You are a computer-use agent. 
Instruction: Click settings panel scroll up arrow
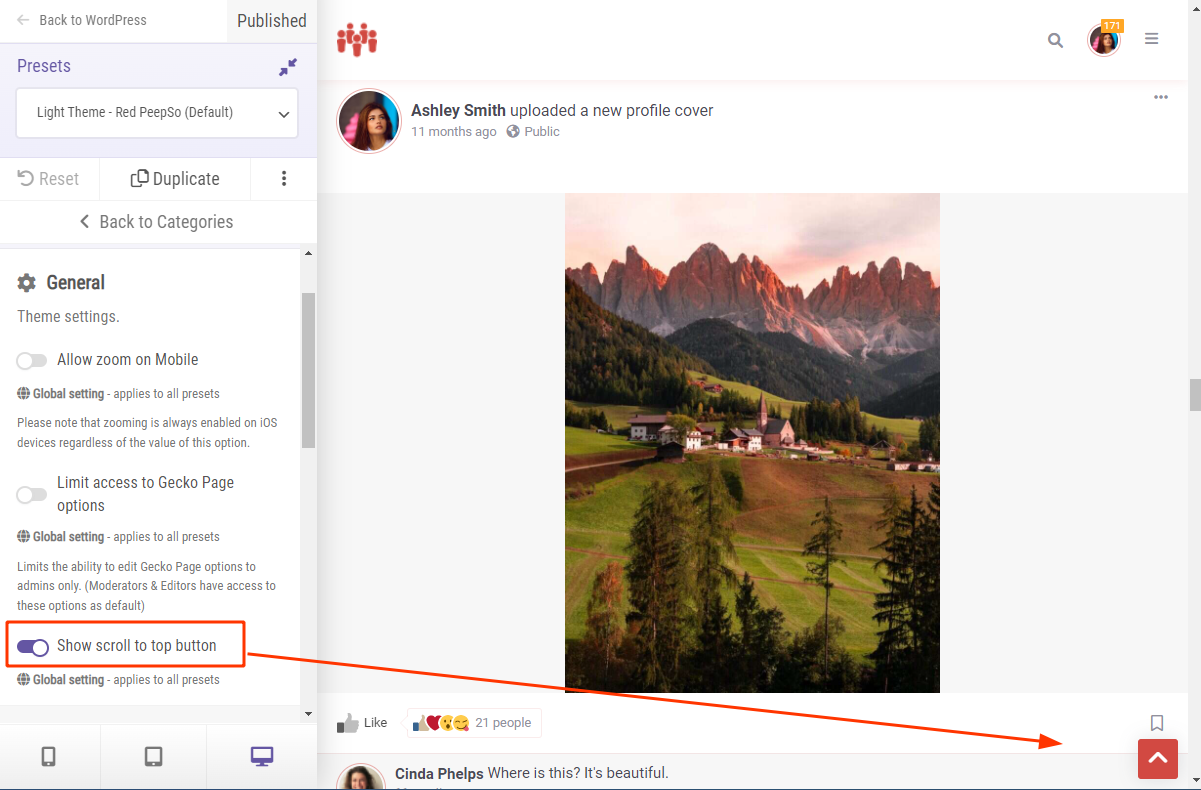tap(308, 253)
